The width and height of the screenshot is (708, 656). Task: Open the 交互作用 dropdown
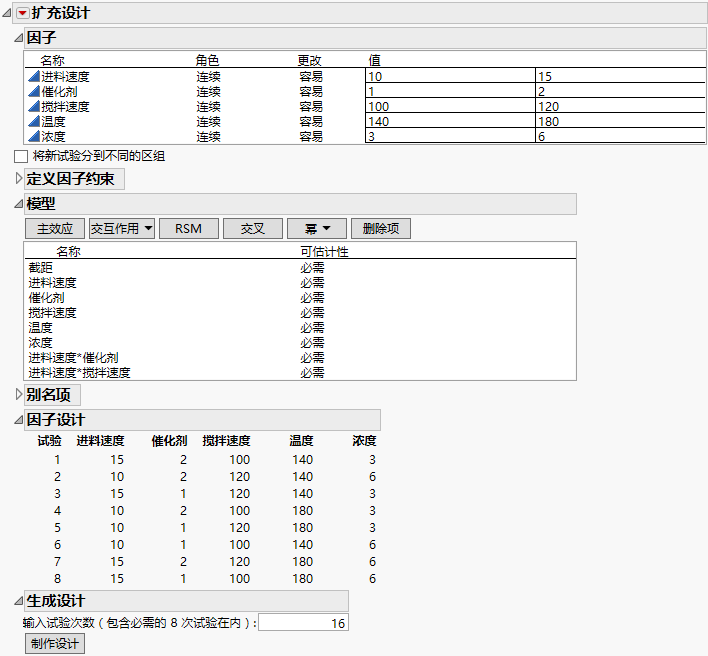point(122,228)
